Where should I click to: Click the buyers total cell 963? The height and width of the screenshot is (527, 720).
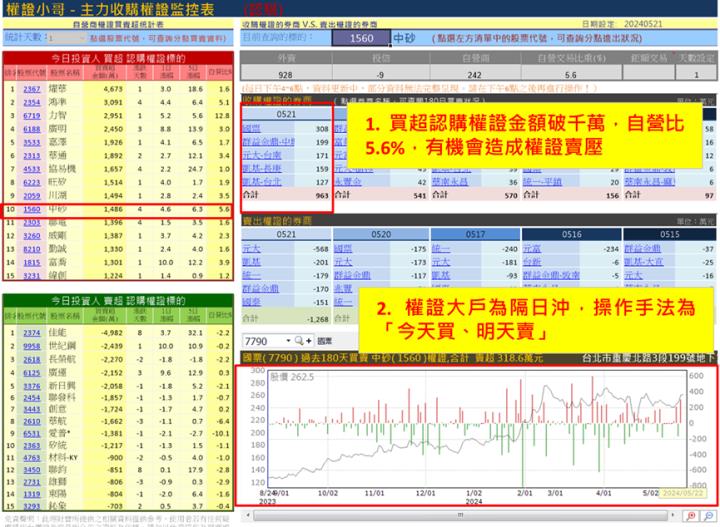322,196
